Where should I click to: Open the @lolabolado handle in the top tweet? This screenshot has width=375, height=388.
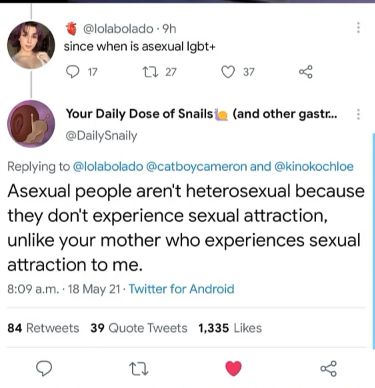[x=118, y=29]
